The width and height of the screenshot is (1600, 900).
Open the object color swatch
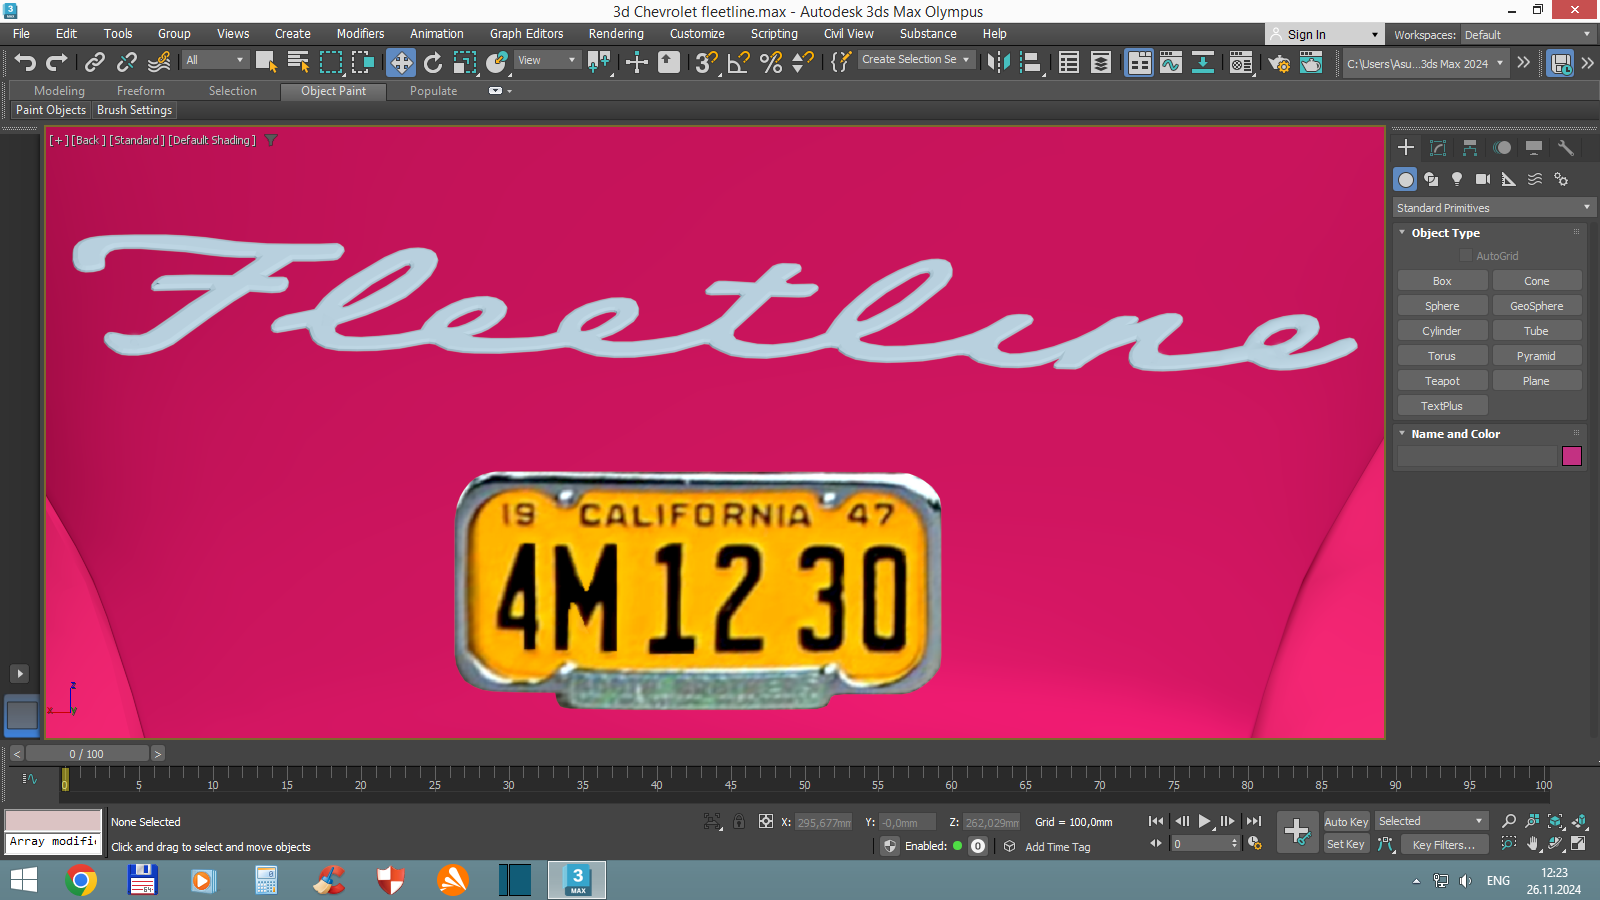tap(1572, 456)
